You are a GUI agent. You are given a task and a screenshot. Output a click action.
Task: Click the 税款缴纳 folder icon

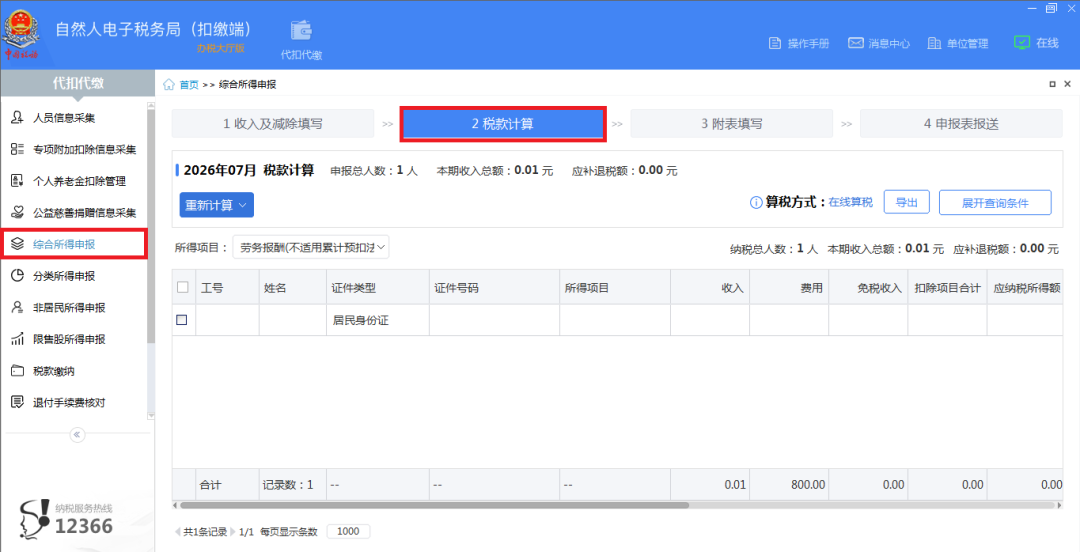click(17, 371)
